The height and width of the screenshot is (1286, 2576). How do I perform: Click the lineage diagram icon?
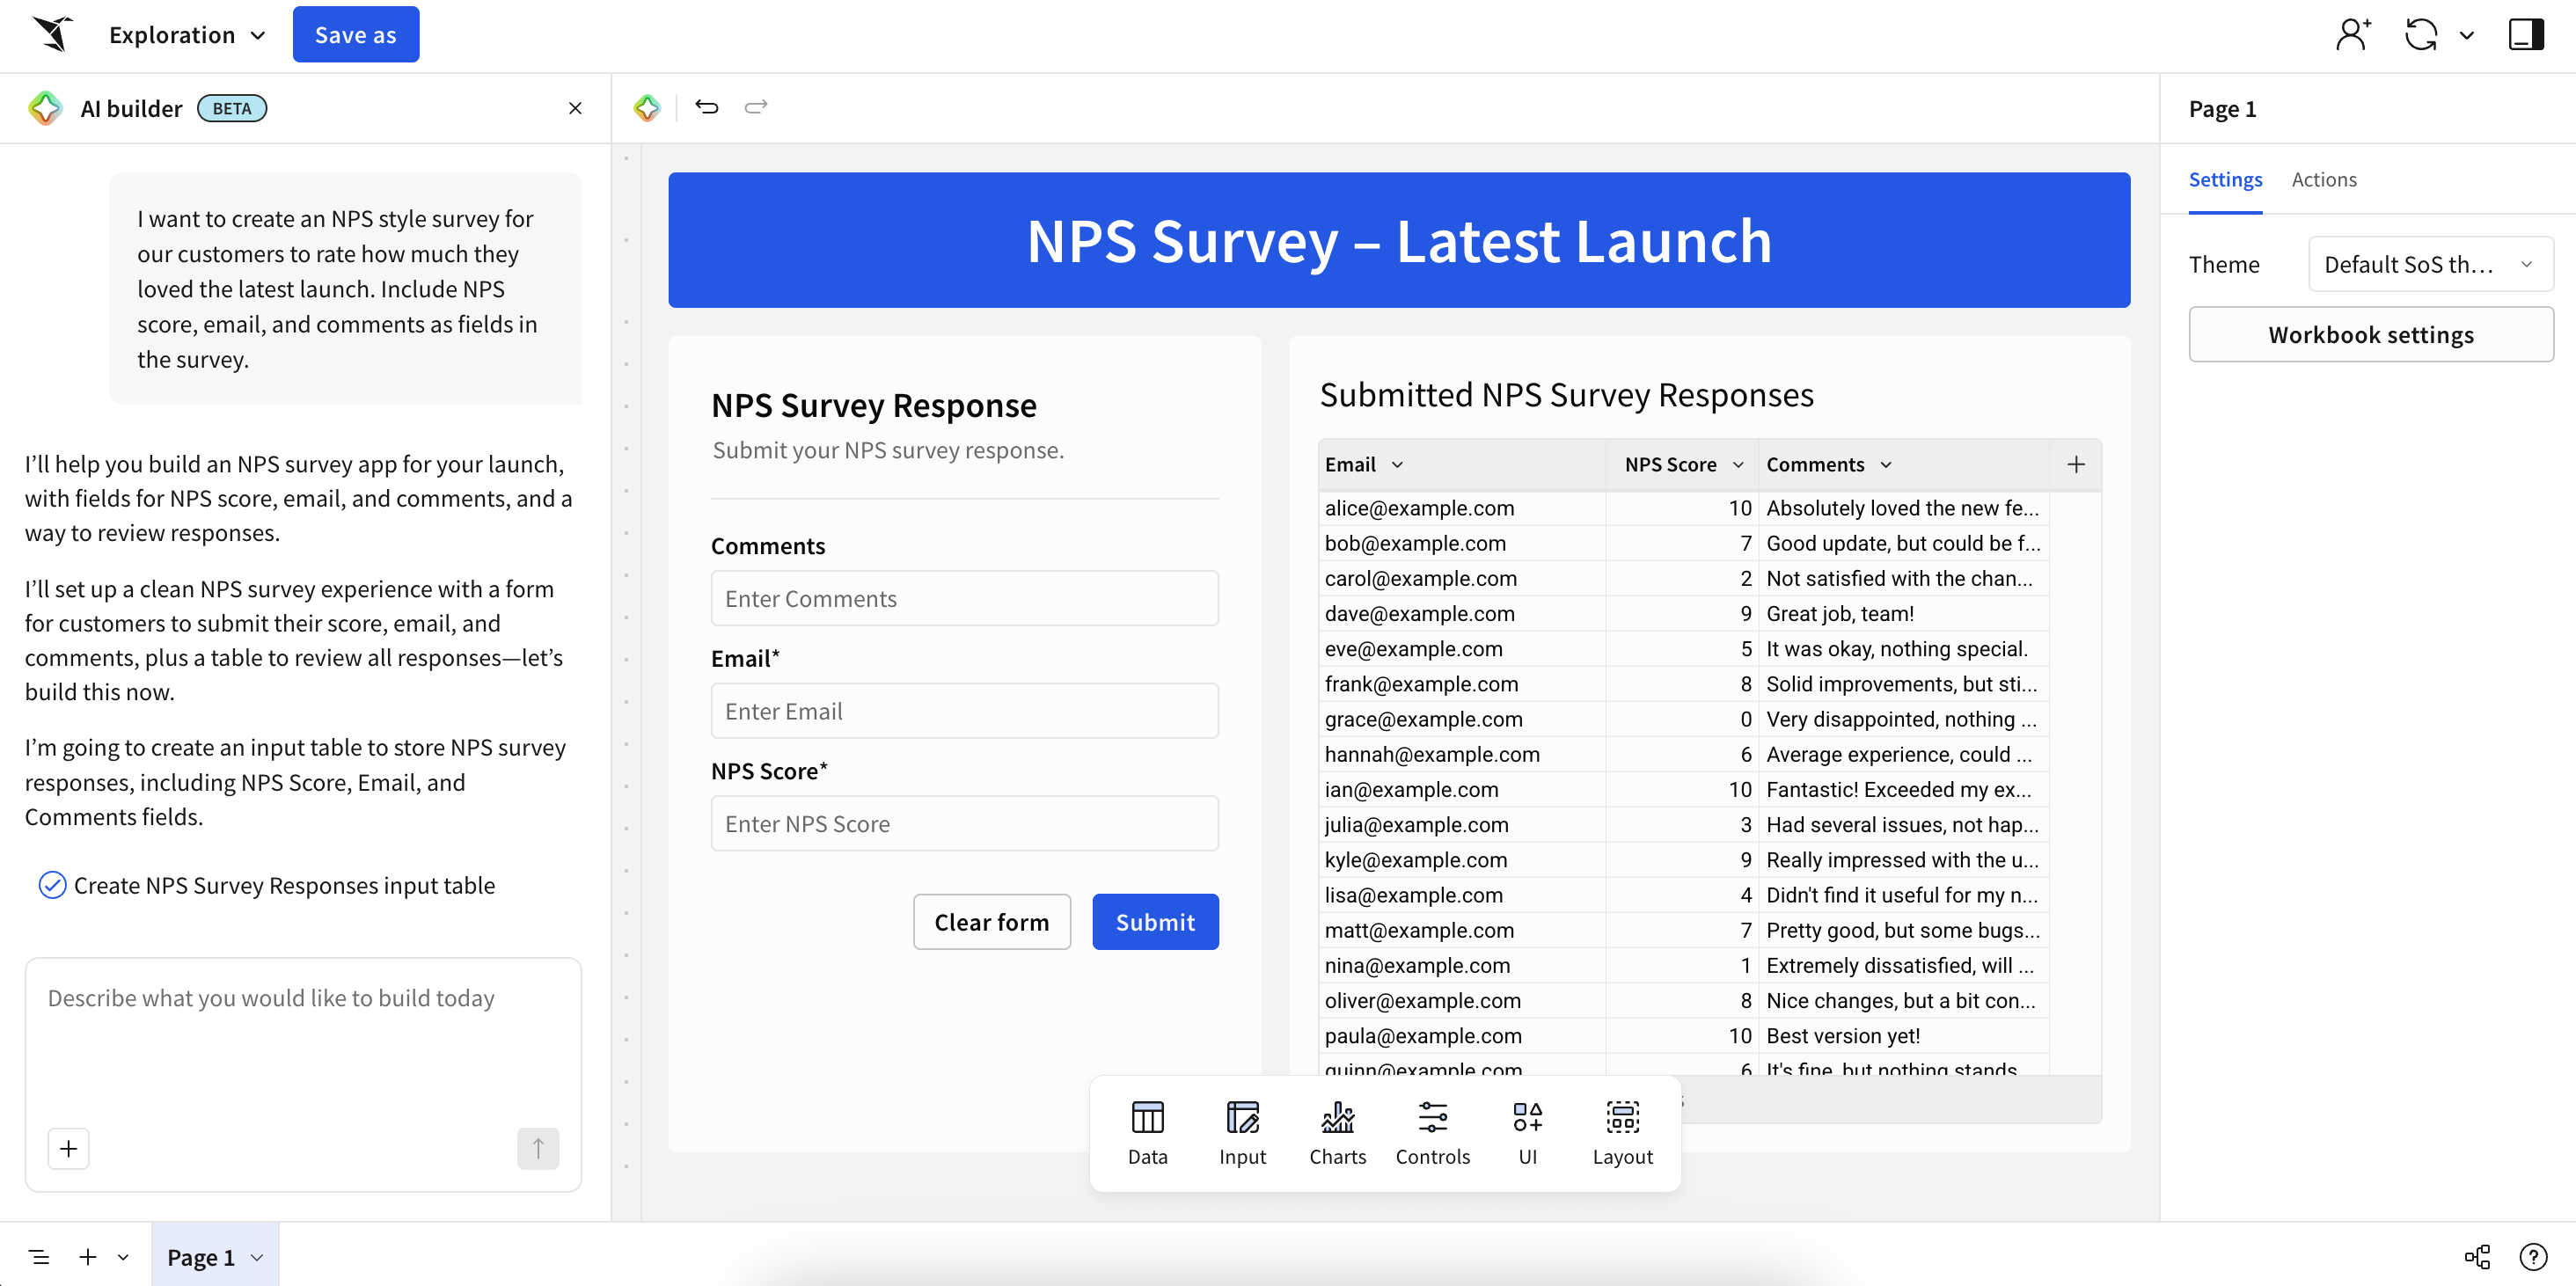pyautogui.click(x=2477, y=1256)
